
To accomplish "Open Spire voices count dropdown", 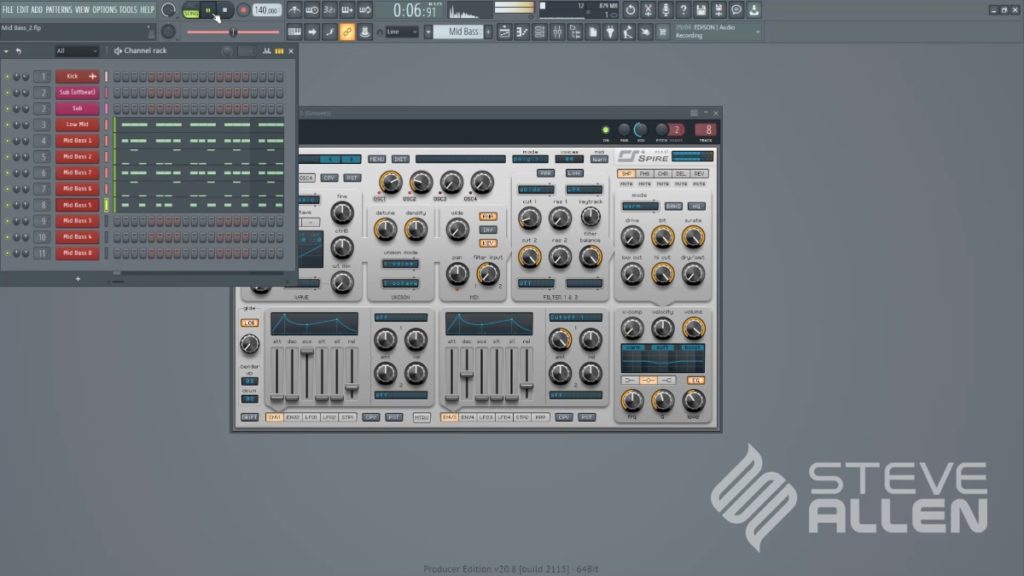I will pos(569,159).
